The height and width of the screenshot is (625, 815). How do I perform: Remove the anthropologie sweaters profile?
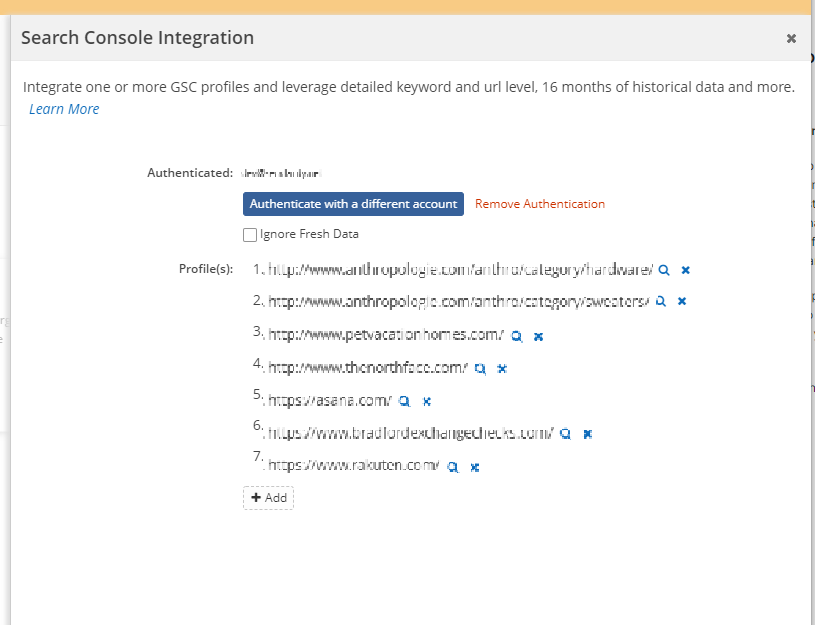[682, 301]
